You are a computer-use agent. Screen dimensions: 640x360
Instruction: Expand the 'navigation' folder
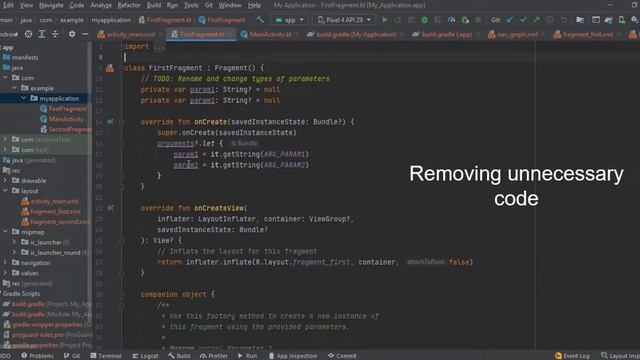(5, 262)
